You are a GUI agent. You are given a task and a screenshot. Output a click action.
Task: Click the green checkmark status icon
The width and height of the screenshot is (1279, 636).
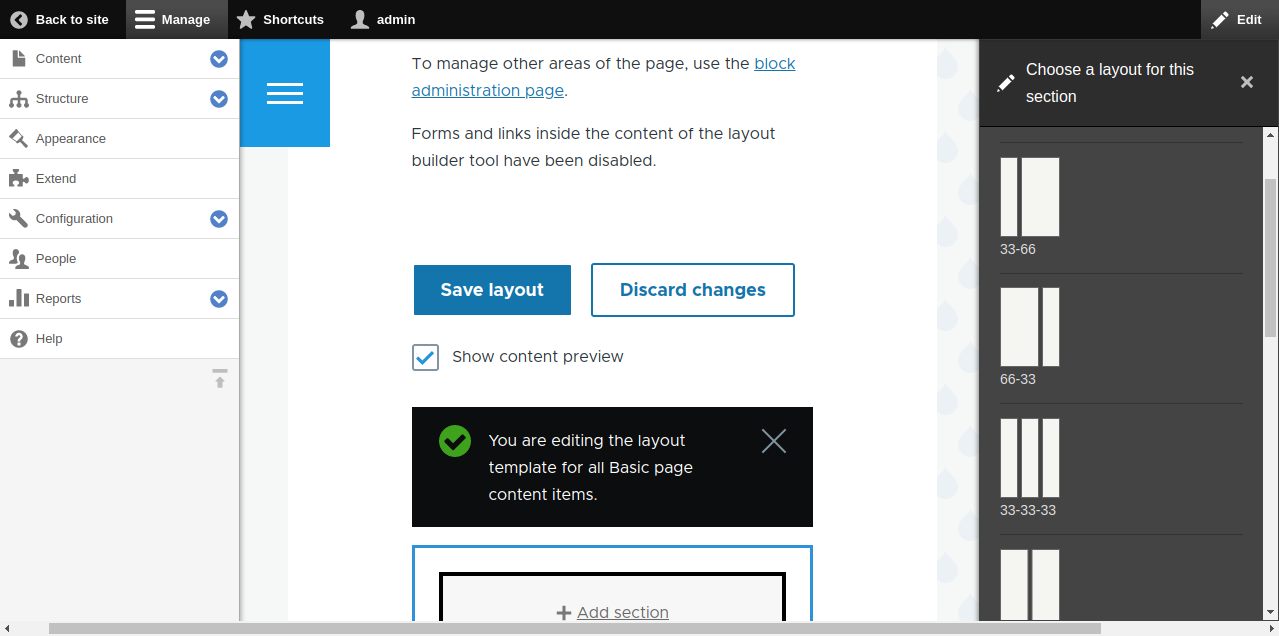coord(455,441)
